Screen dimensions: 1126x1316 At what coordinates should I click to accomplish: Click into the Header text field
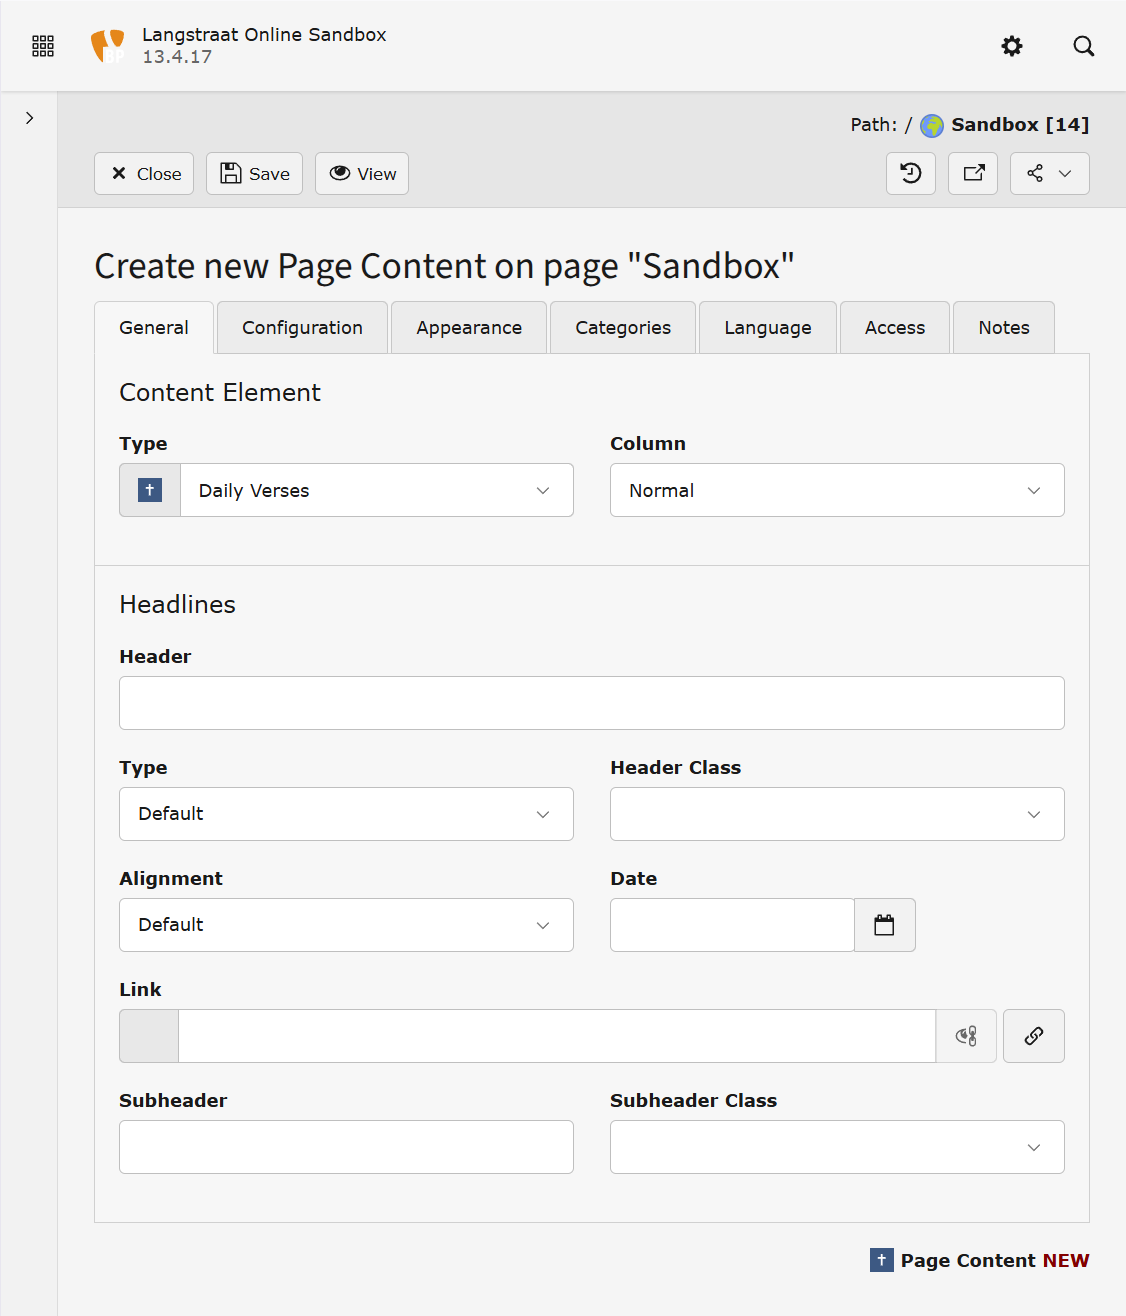pyautogui.click(x=591, y=703)
